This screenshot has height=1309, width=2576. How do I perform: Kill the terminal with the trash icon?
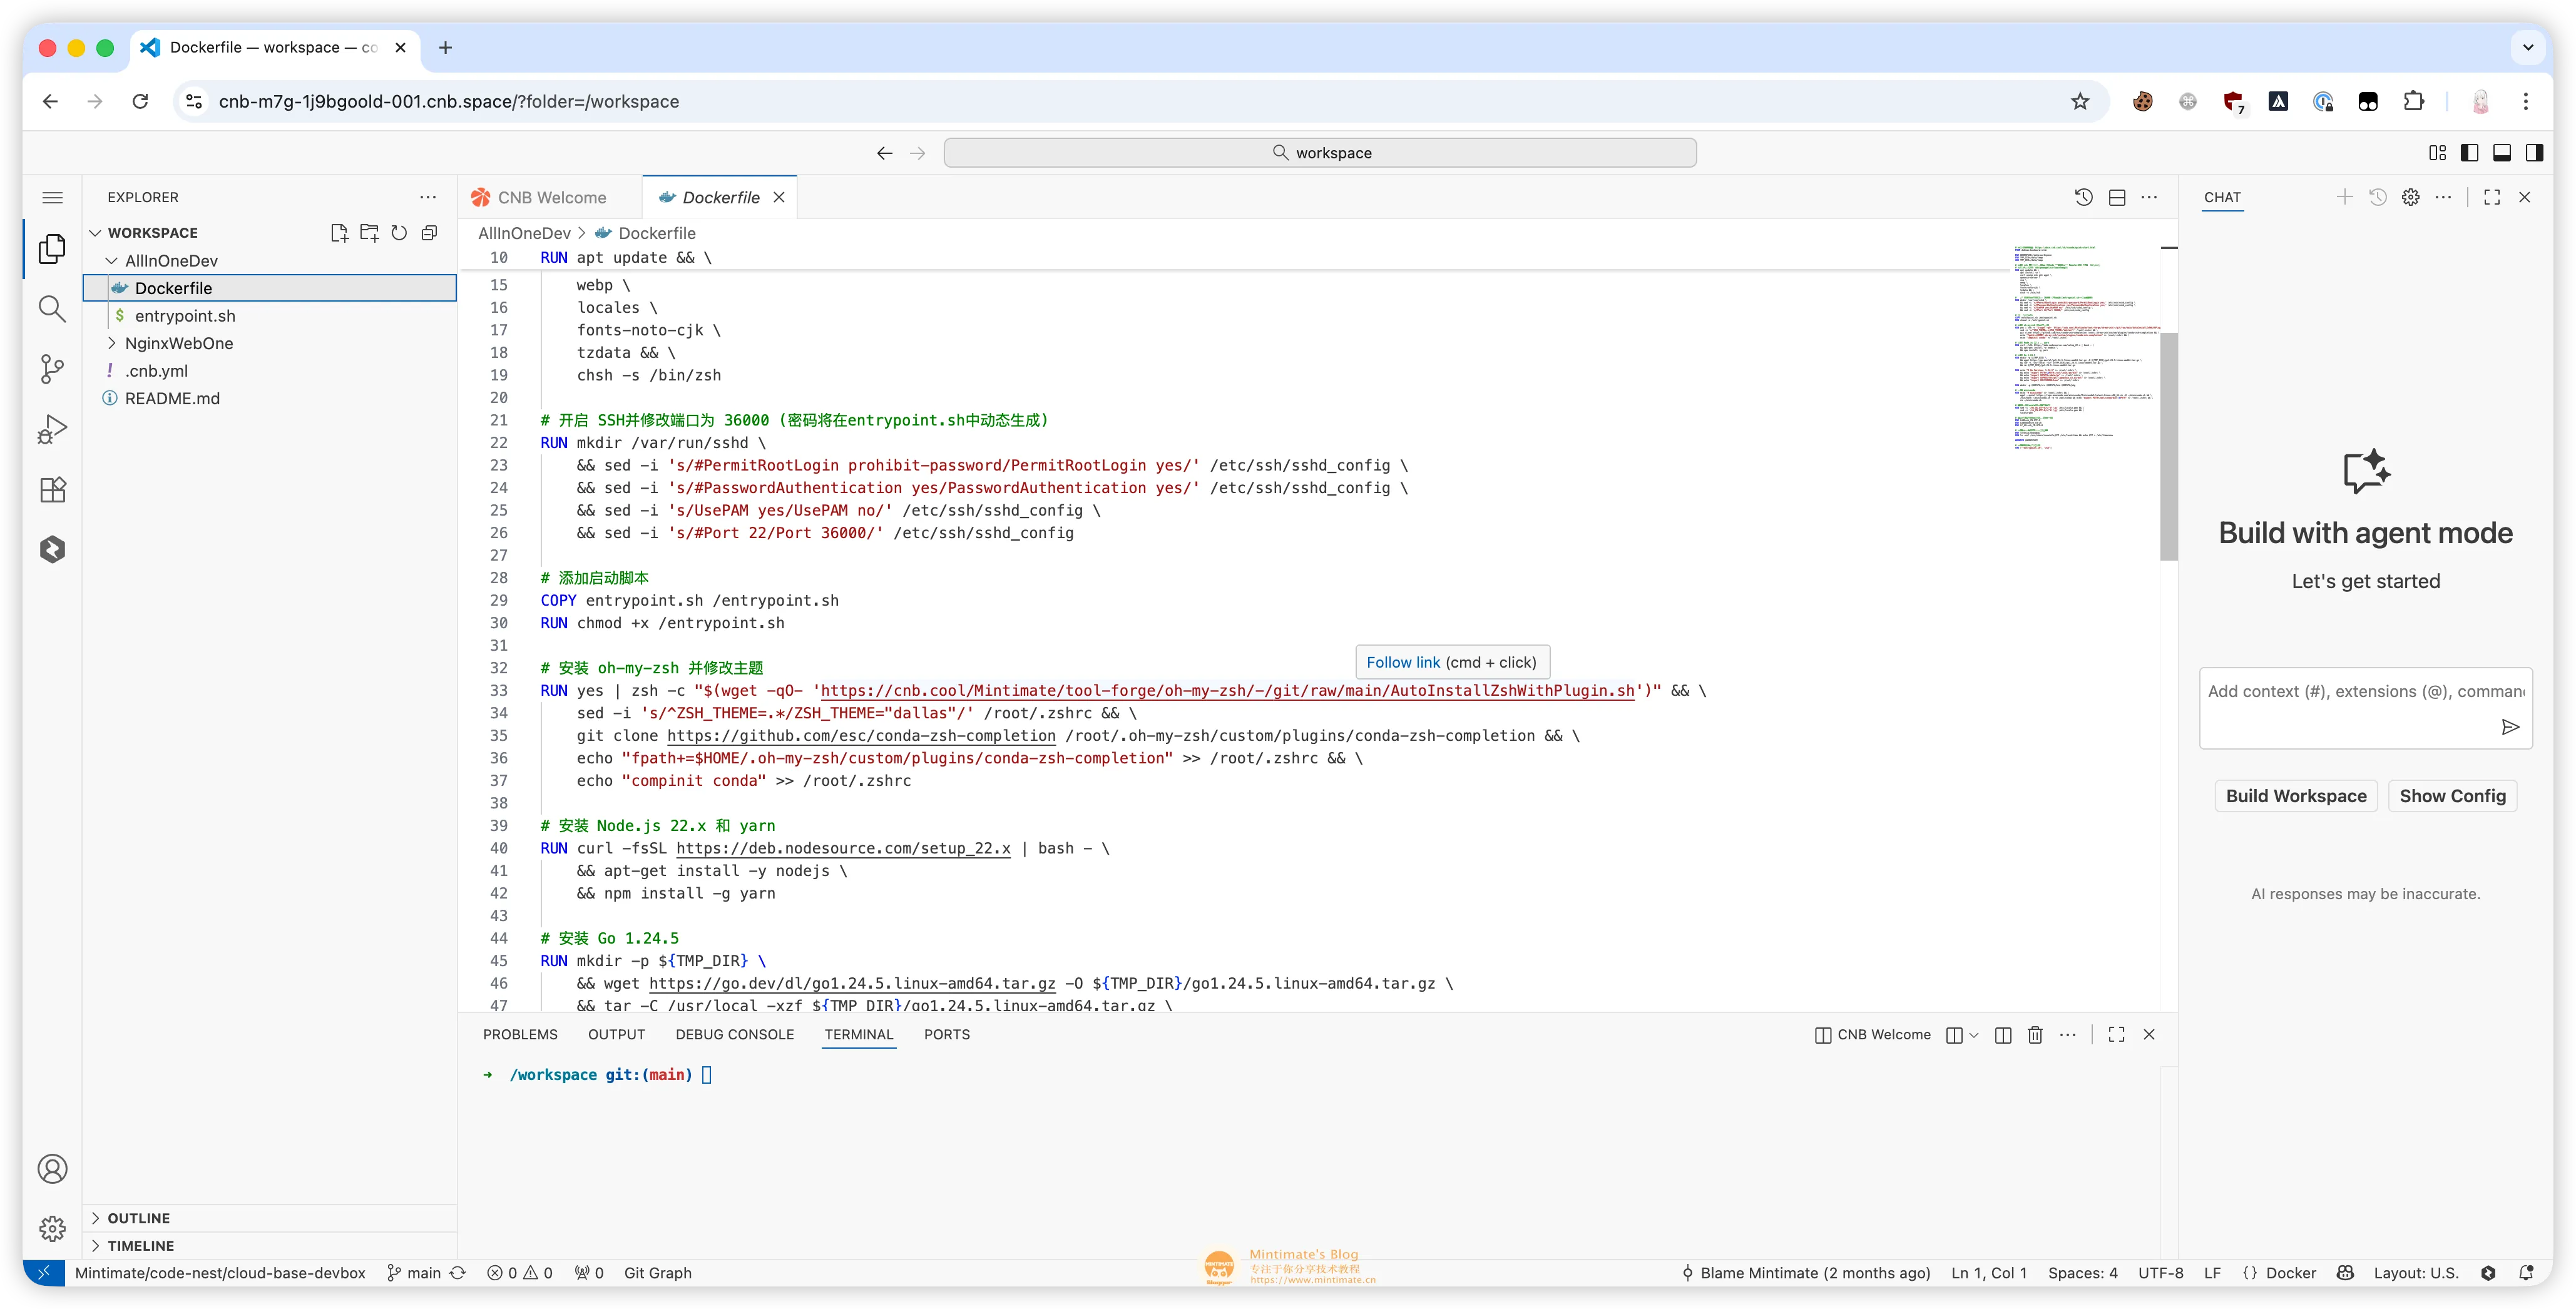point(2035,1035)
